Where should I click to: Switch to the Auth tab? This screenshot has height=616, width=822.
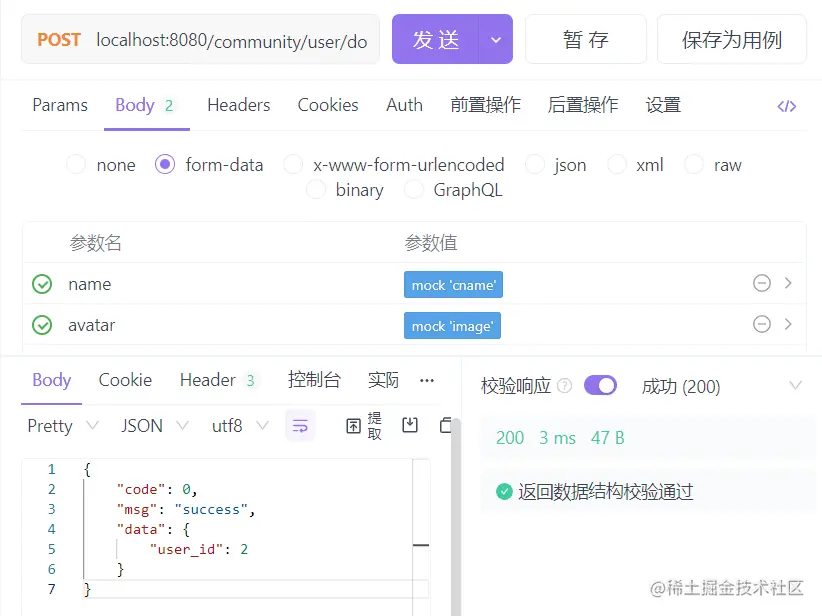pos(404,105)
